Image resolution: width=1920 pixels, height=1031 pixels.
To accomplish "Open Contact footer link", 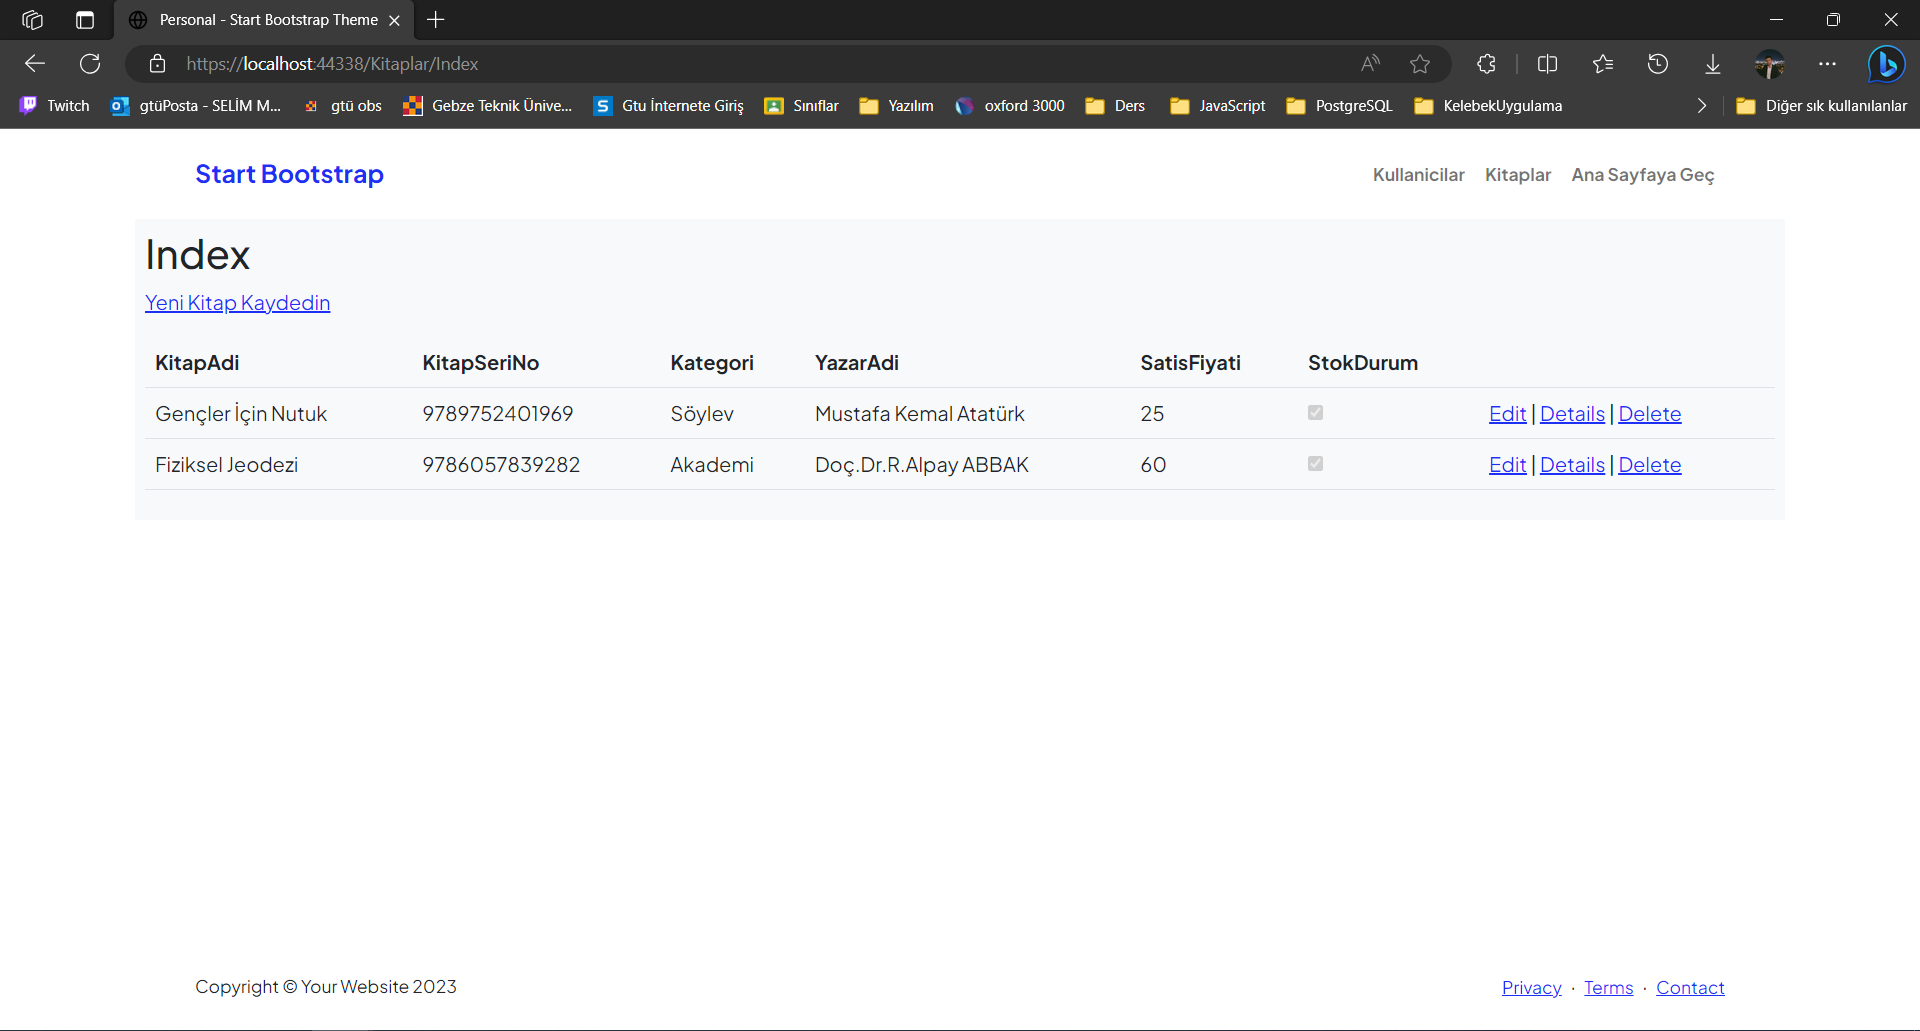I will pos(1690,988).
